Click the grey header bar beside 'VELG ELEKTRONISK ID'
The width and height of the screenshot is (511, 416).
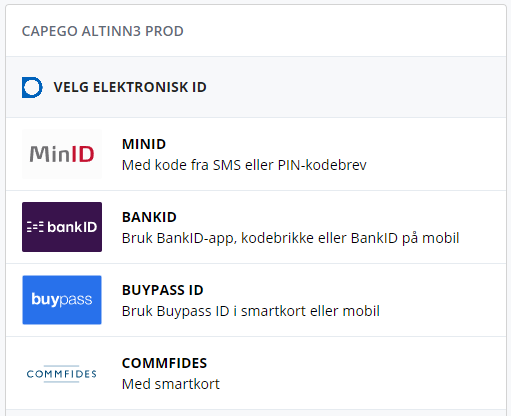357,87
